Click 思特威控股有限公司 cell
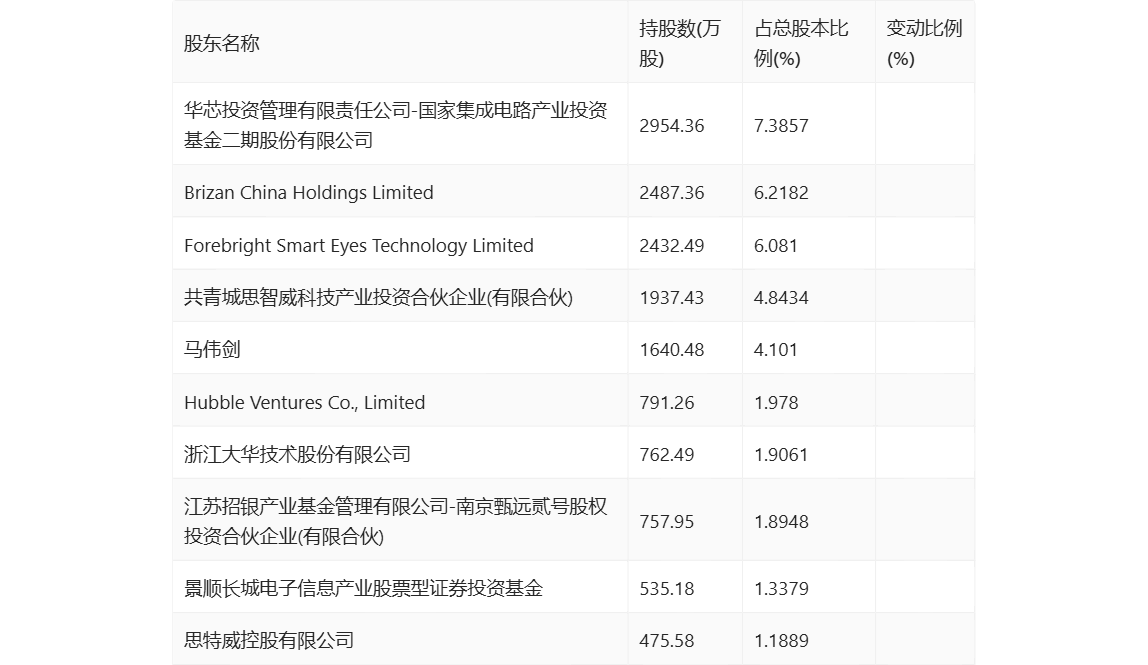This screenshot has height=665, width=1148. pos(269,640)
